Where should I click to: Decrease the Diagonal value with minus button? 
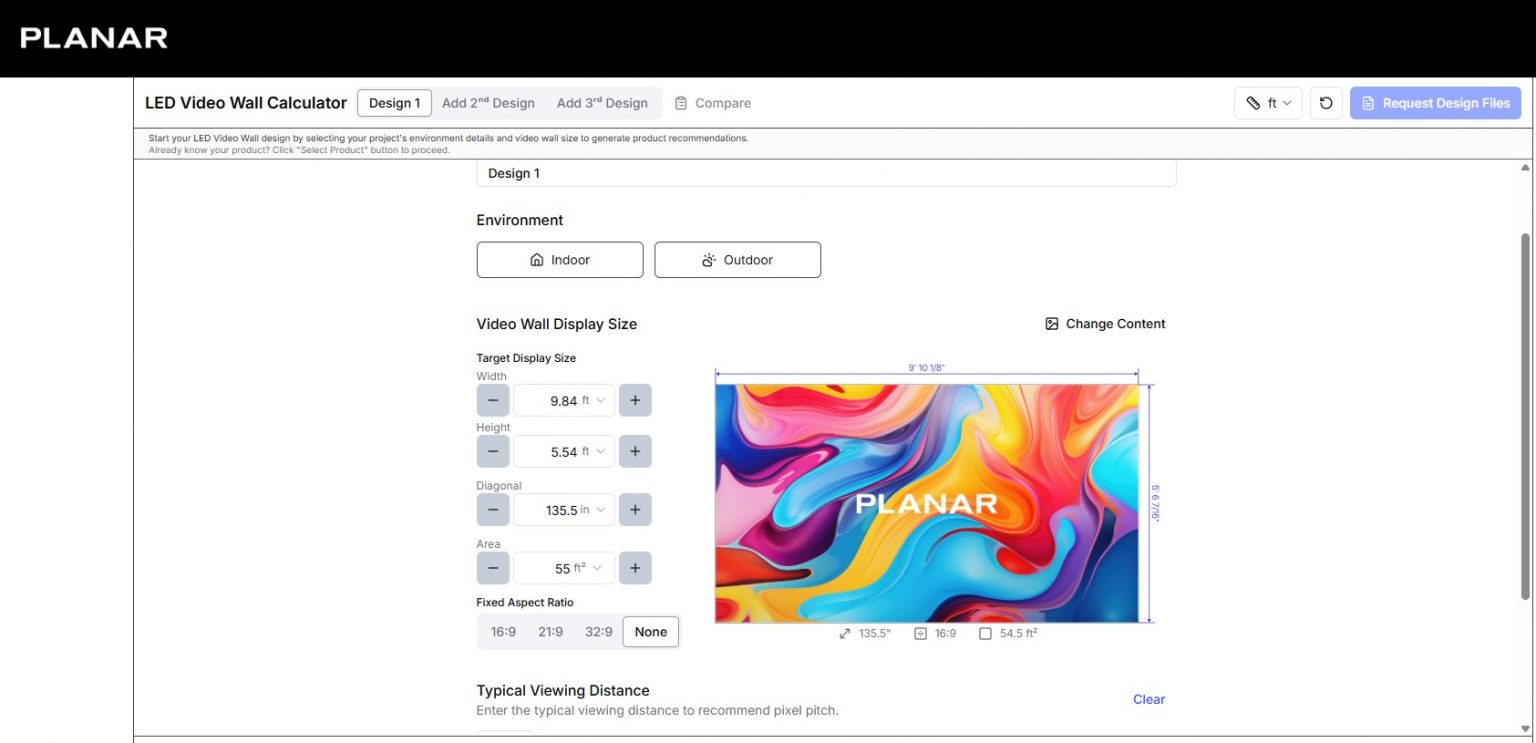coord(492,509)
